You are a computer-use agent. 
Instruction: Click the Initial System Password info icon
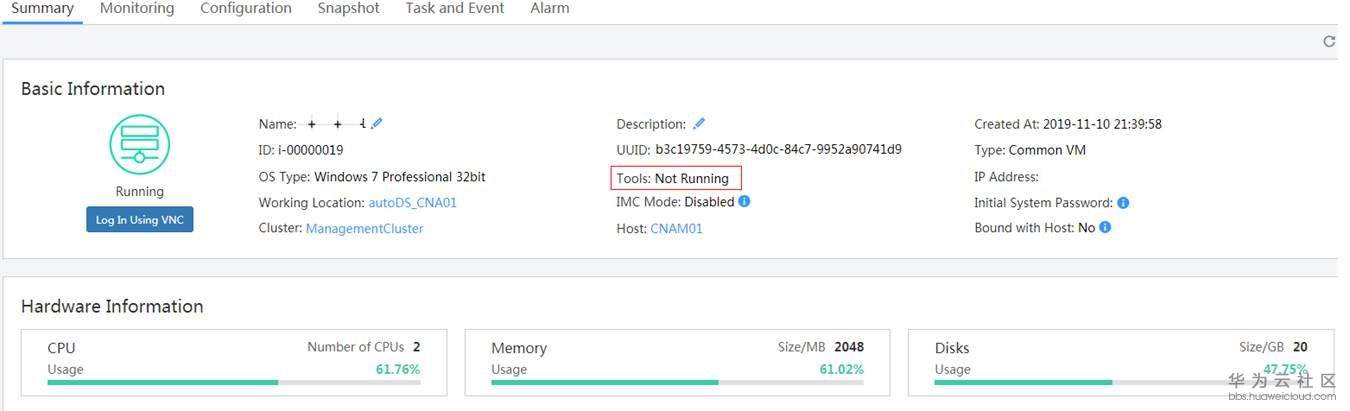click(x=1123, y=203)
